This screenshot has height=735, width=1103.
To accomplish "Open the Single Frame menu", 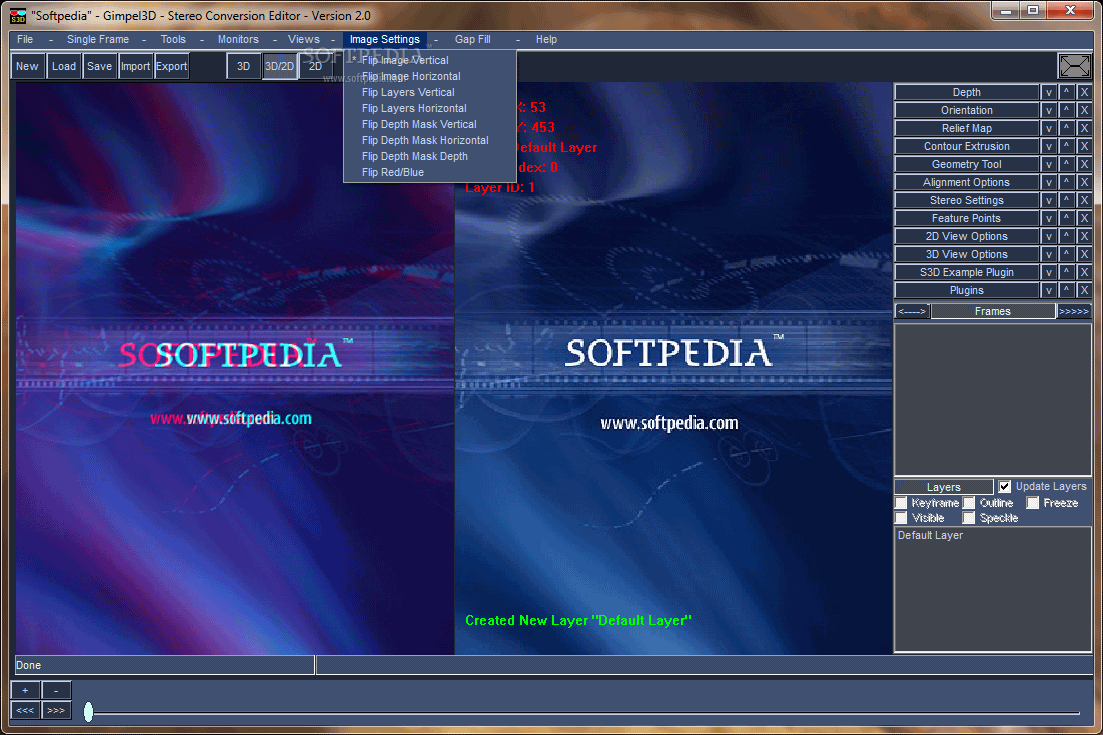I will point(98,39).
